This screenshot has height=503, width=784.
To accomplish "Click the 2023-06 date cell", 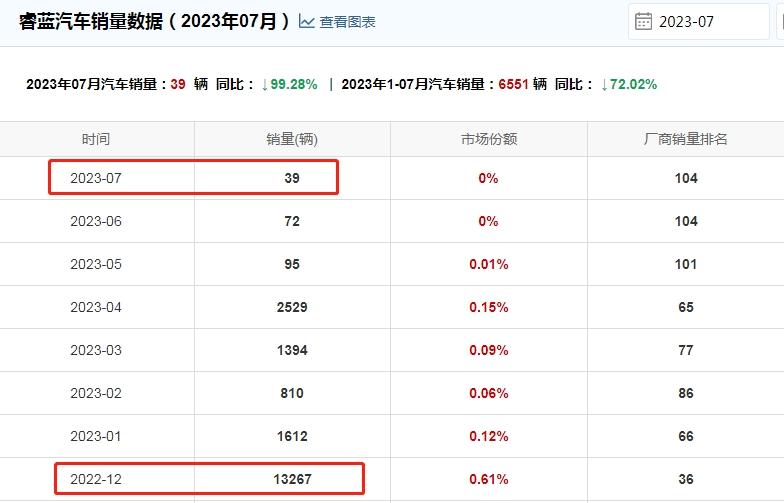I will point(96,221).
